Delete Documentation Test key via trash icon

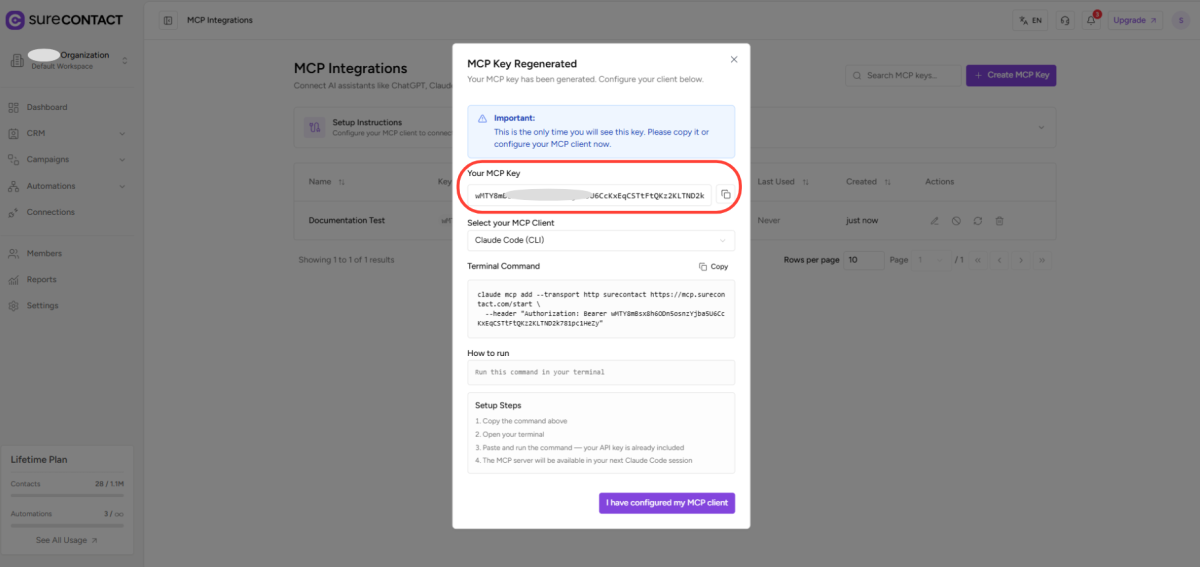point(1000,220)
